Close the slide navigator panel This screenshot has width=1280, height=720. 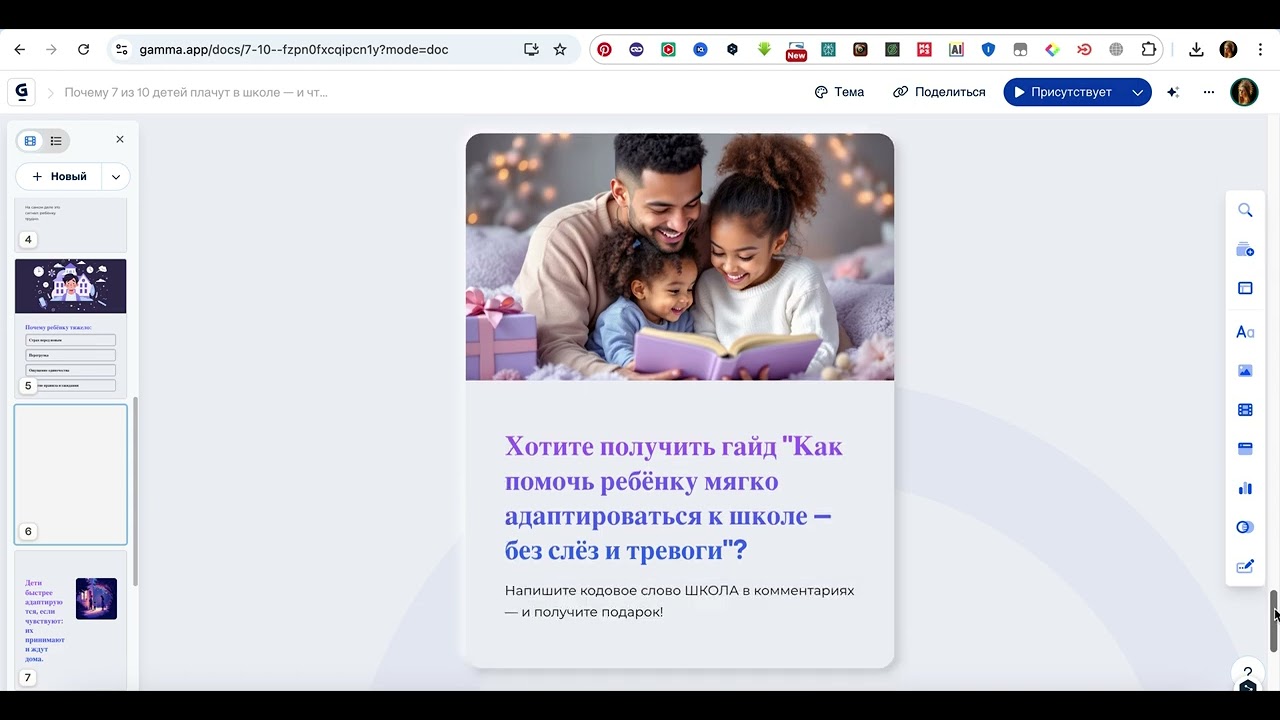point(120,140)
